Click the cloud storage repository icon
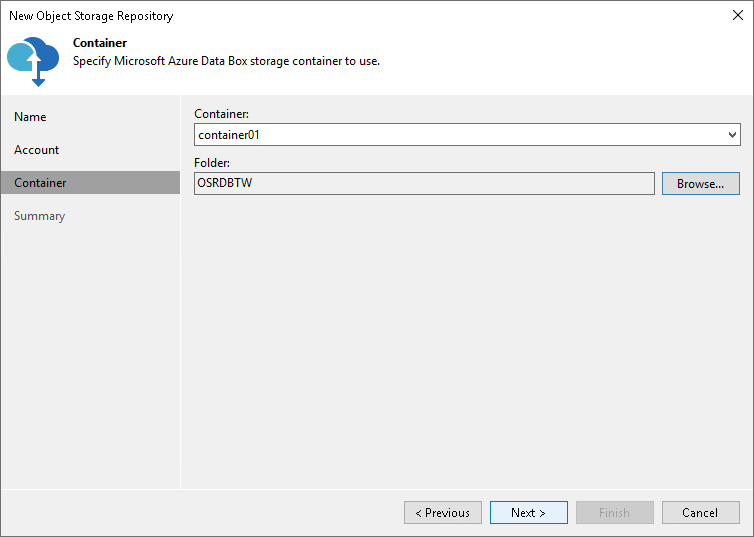 click(33, 59)
